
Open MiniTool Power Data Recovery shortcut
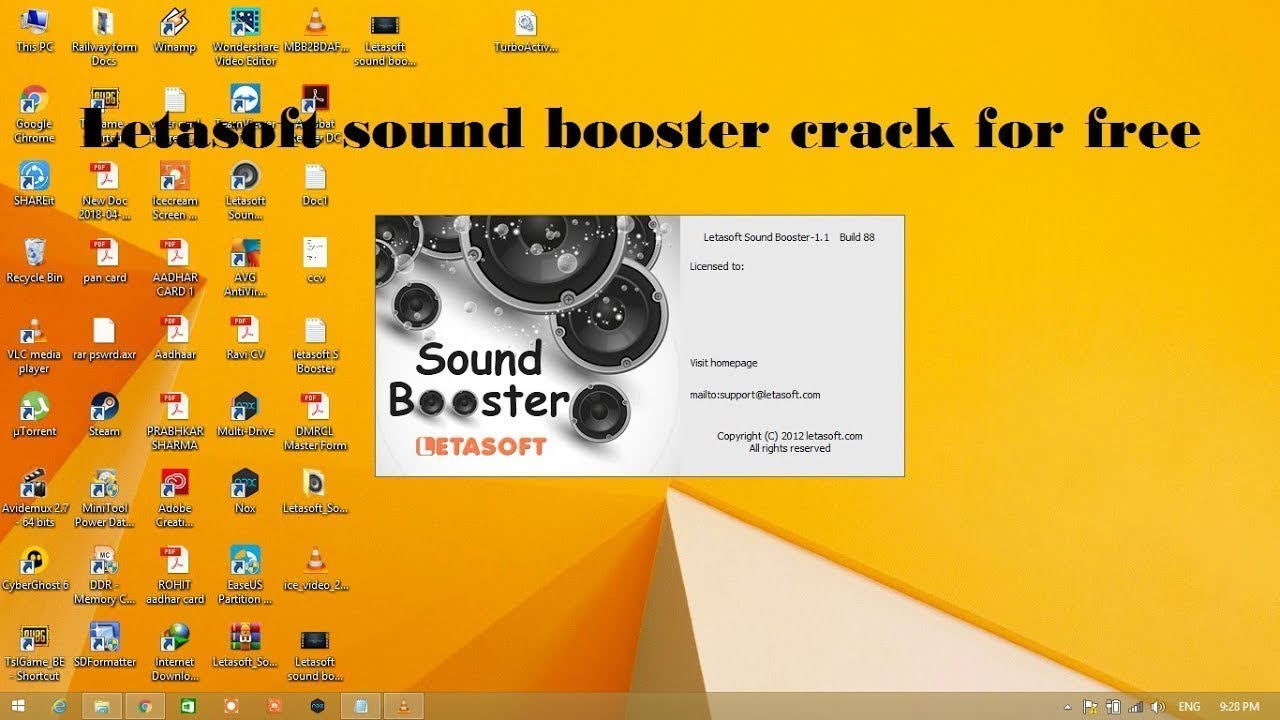104,499
